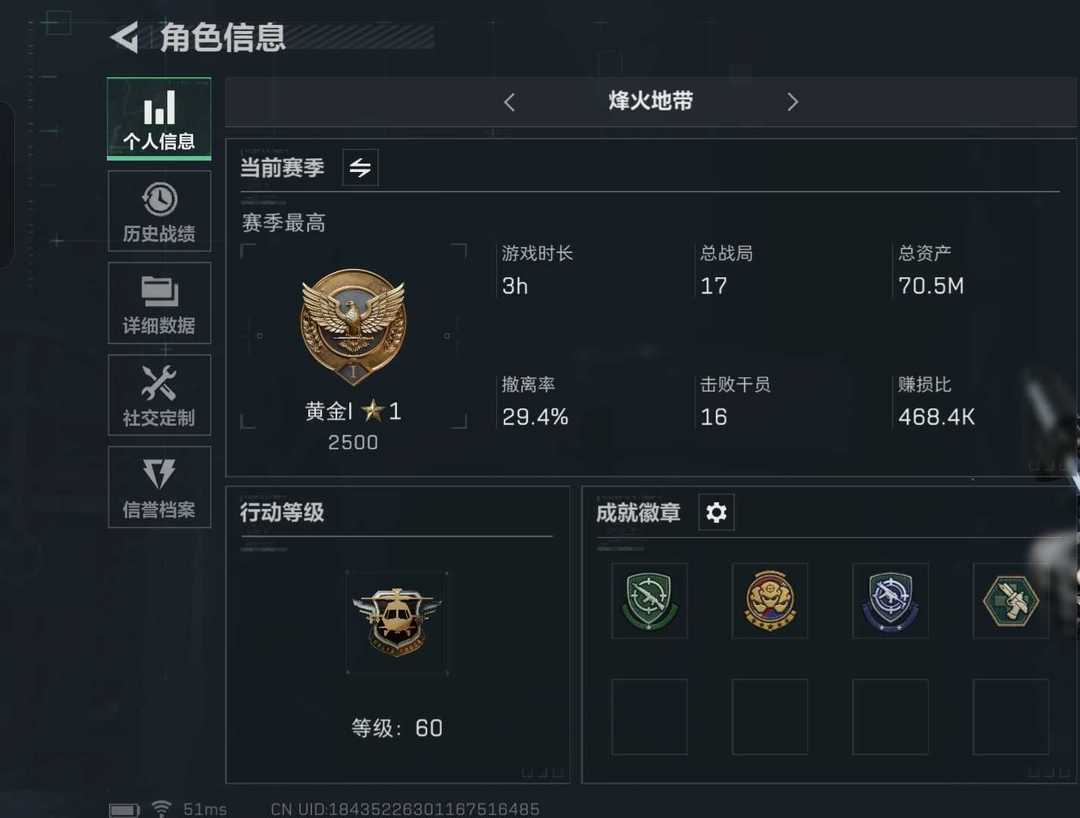This screenshot has height=818, width=1080.
Task: Go back using the arrow beside 角色信息
Action: pos(125,37)
